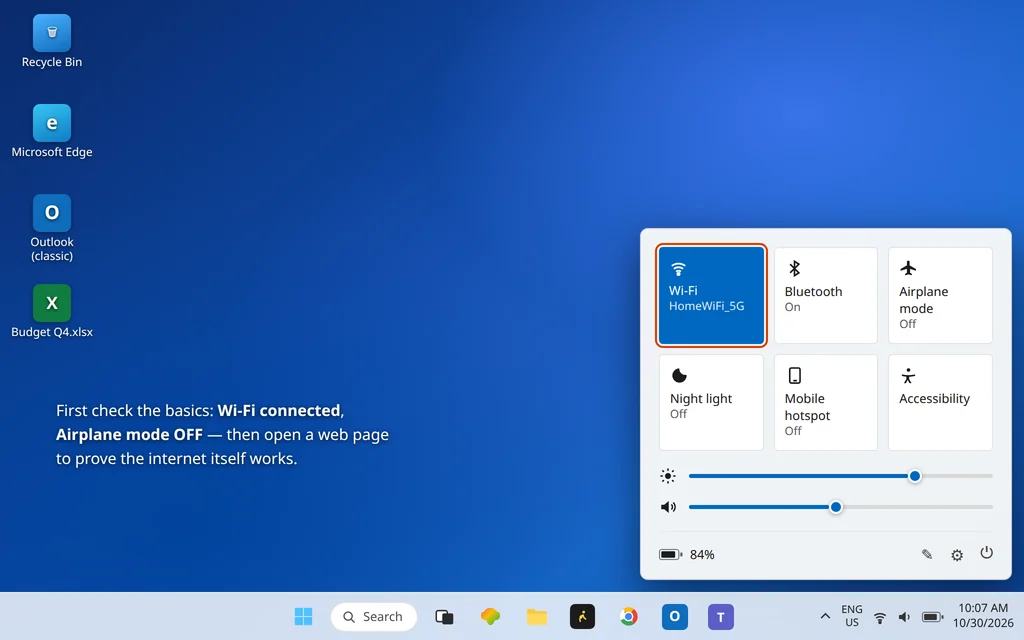
Task: Click the taskbar Search box
Action: pyautogui.click(x=374, y=616)
